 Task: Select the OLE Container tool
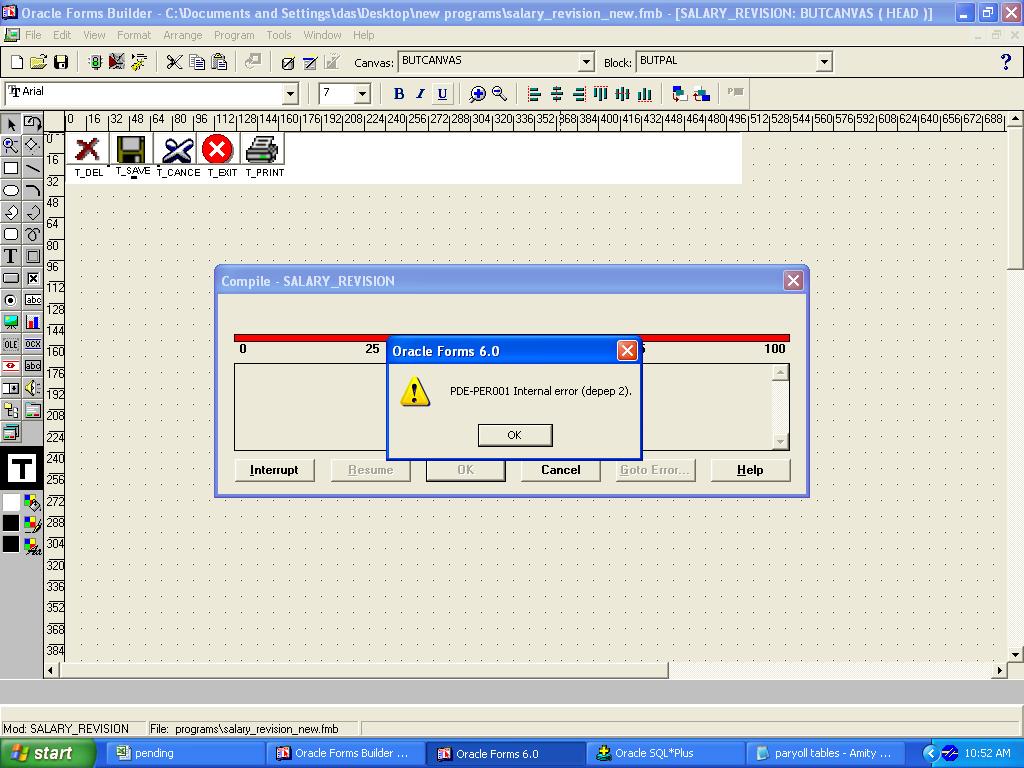click(11, 344)
